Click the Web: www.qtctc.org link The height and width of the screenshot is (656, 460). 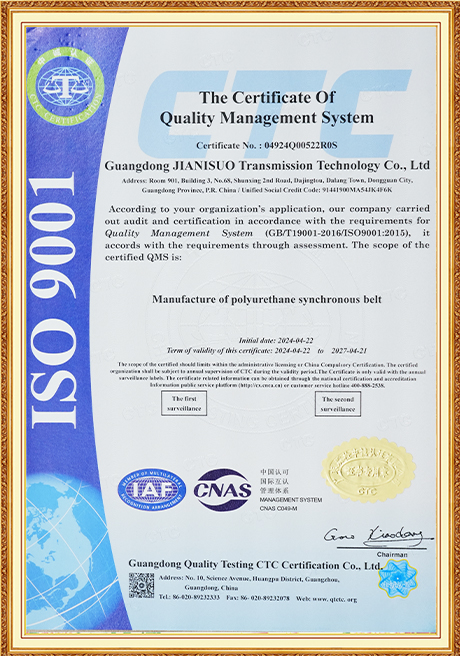pyautogui.click(x=326, y=599)
